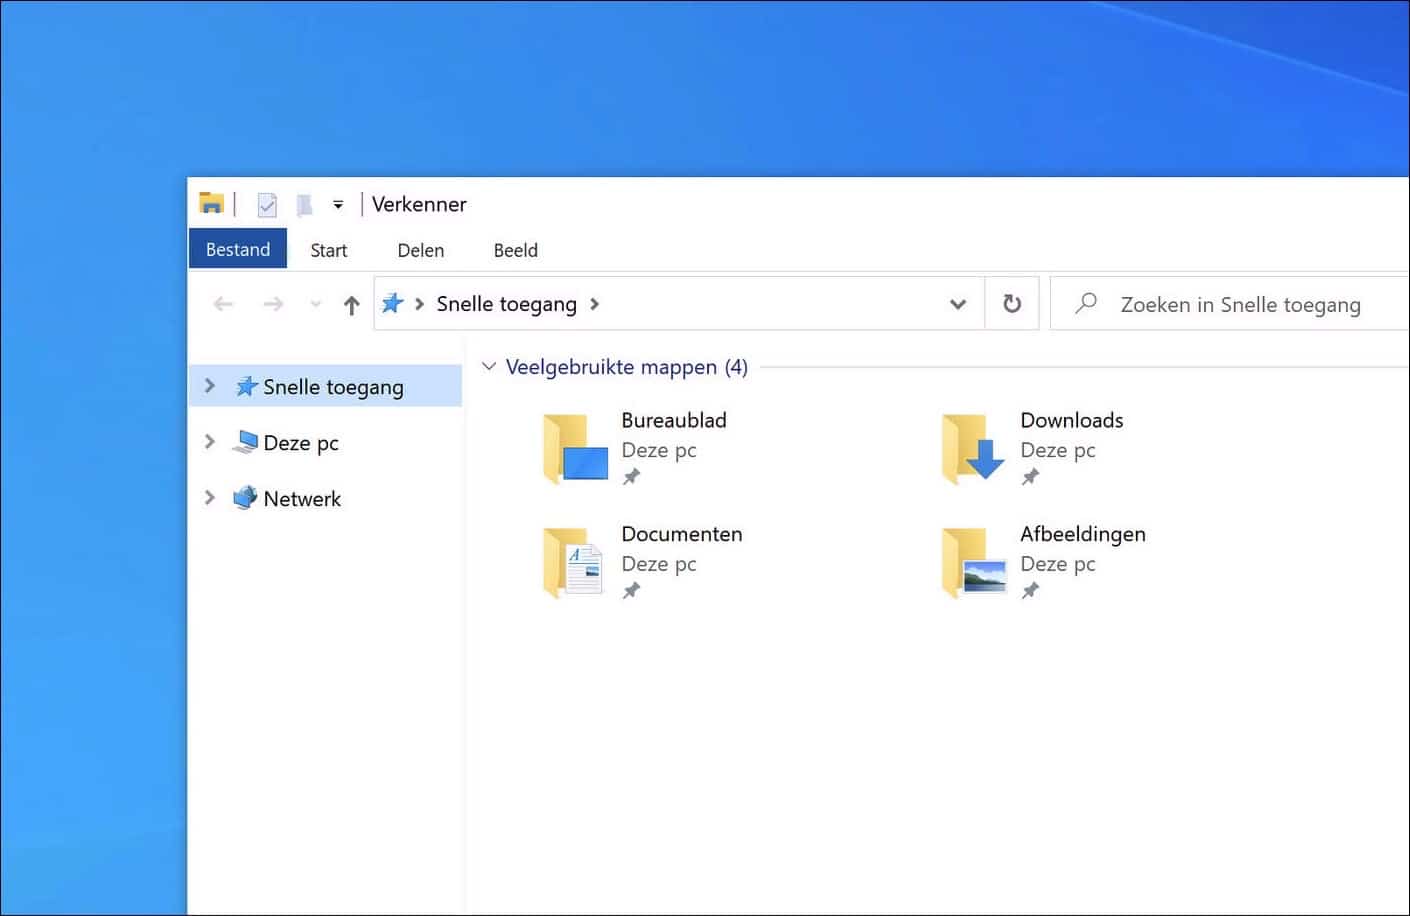Unpin Bureaublad using its pushpin icon
The image size is (1410, 916).
[x=631, y=477]
